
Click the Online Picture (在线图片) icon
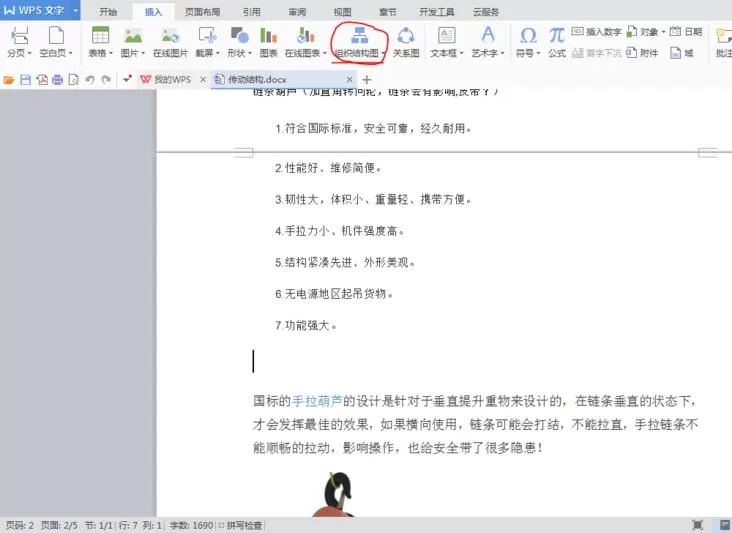tap(170, 42)
